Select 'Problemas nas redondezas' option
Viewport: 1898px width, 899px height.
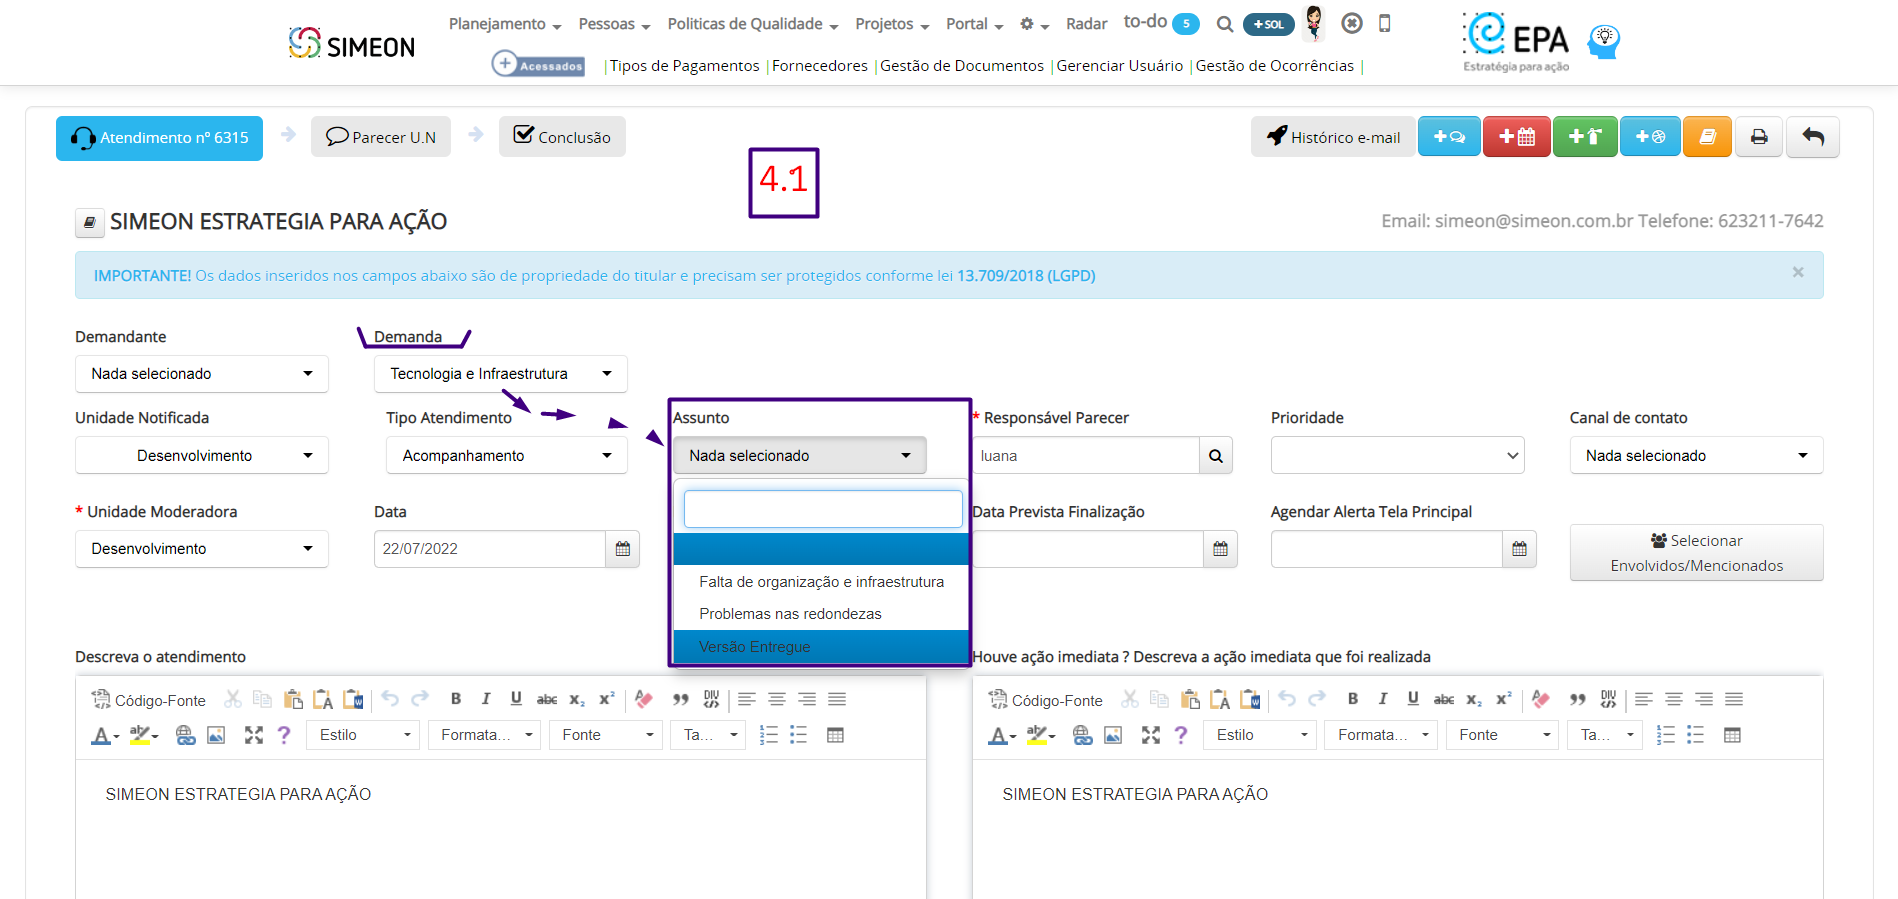pyautogui.click(x=790, y=614)
